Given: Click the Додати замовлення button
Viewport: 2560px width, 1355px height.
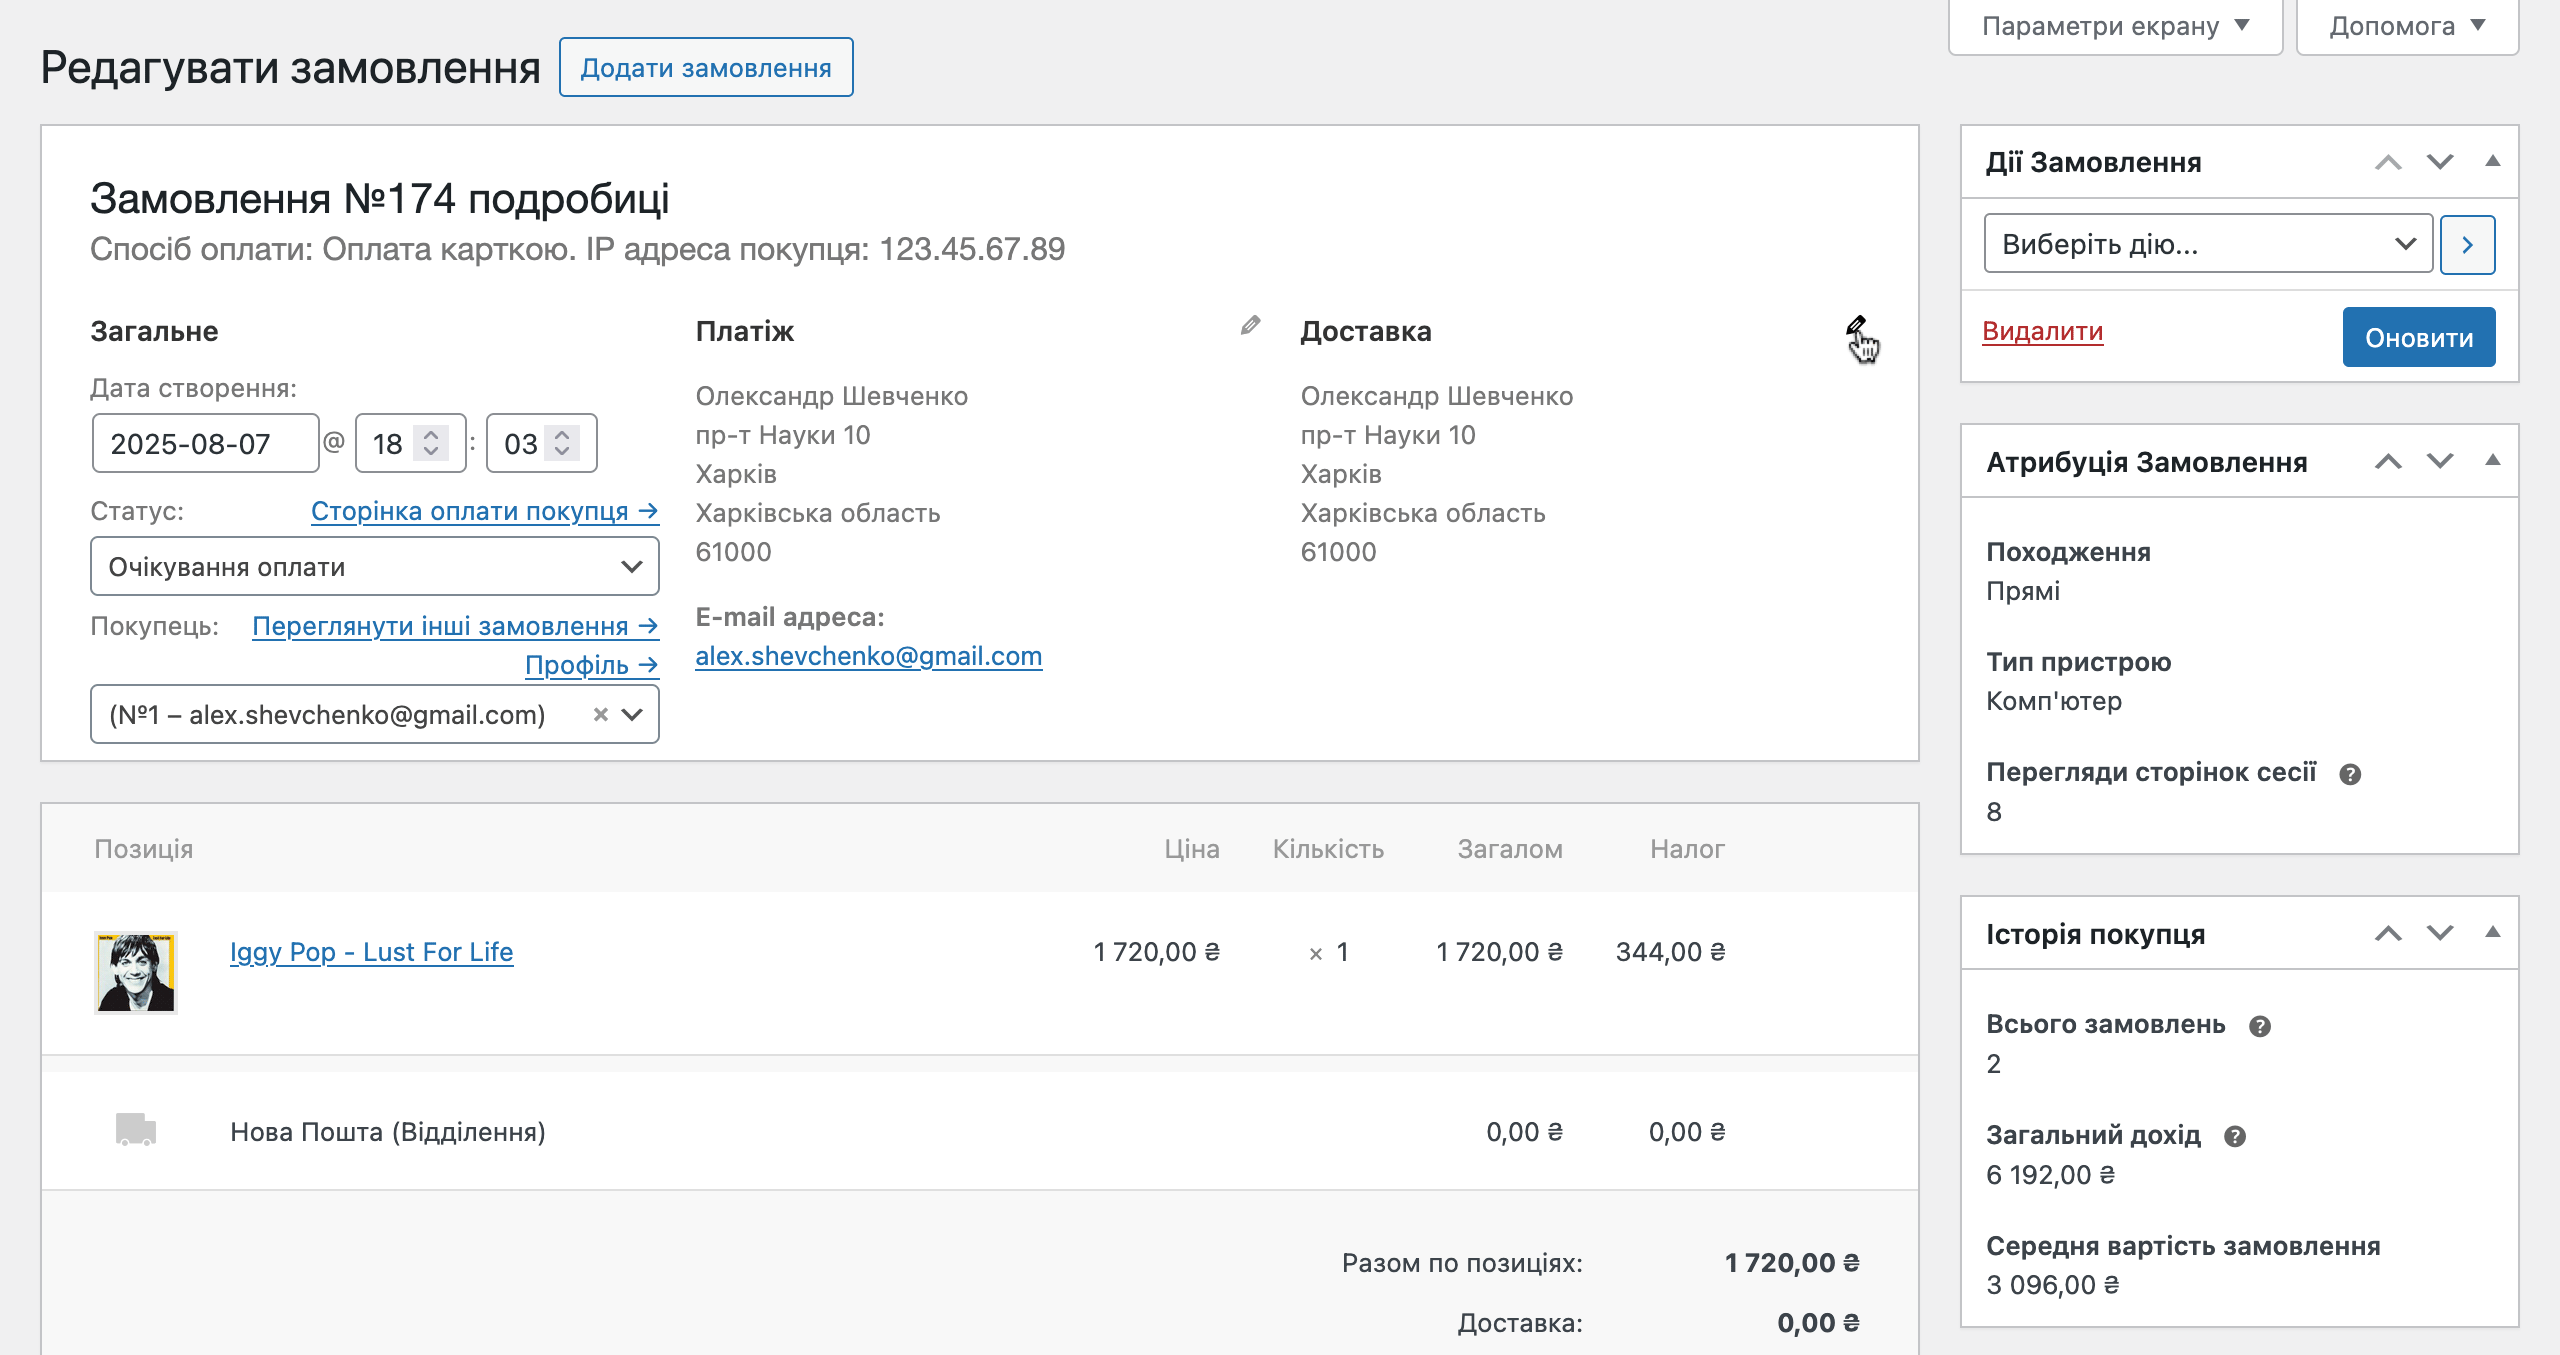Looking at the screenshot, I should point(706,67).
